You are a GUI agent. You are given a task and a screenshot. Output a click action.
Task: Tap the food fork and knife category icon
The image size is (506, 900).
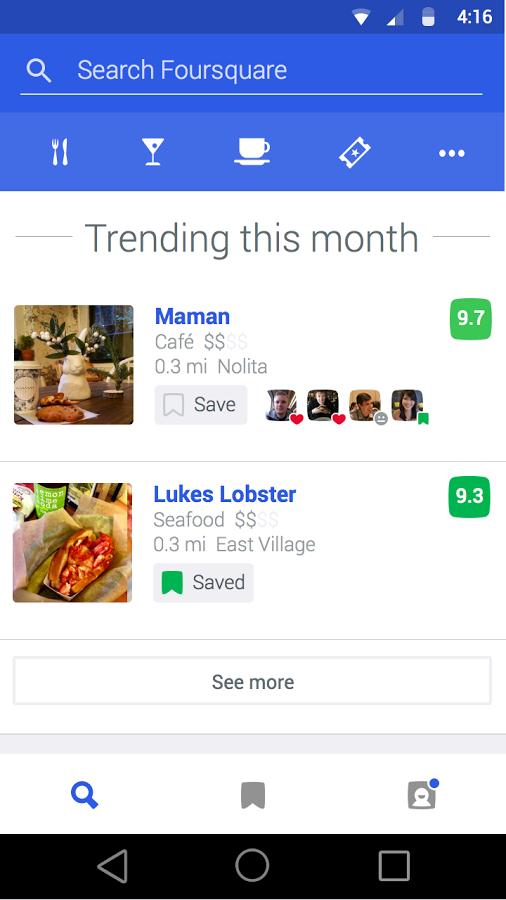click(60, 152)
